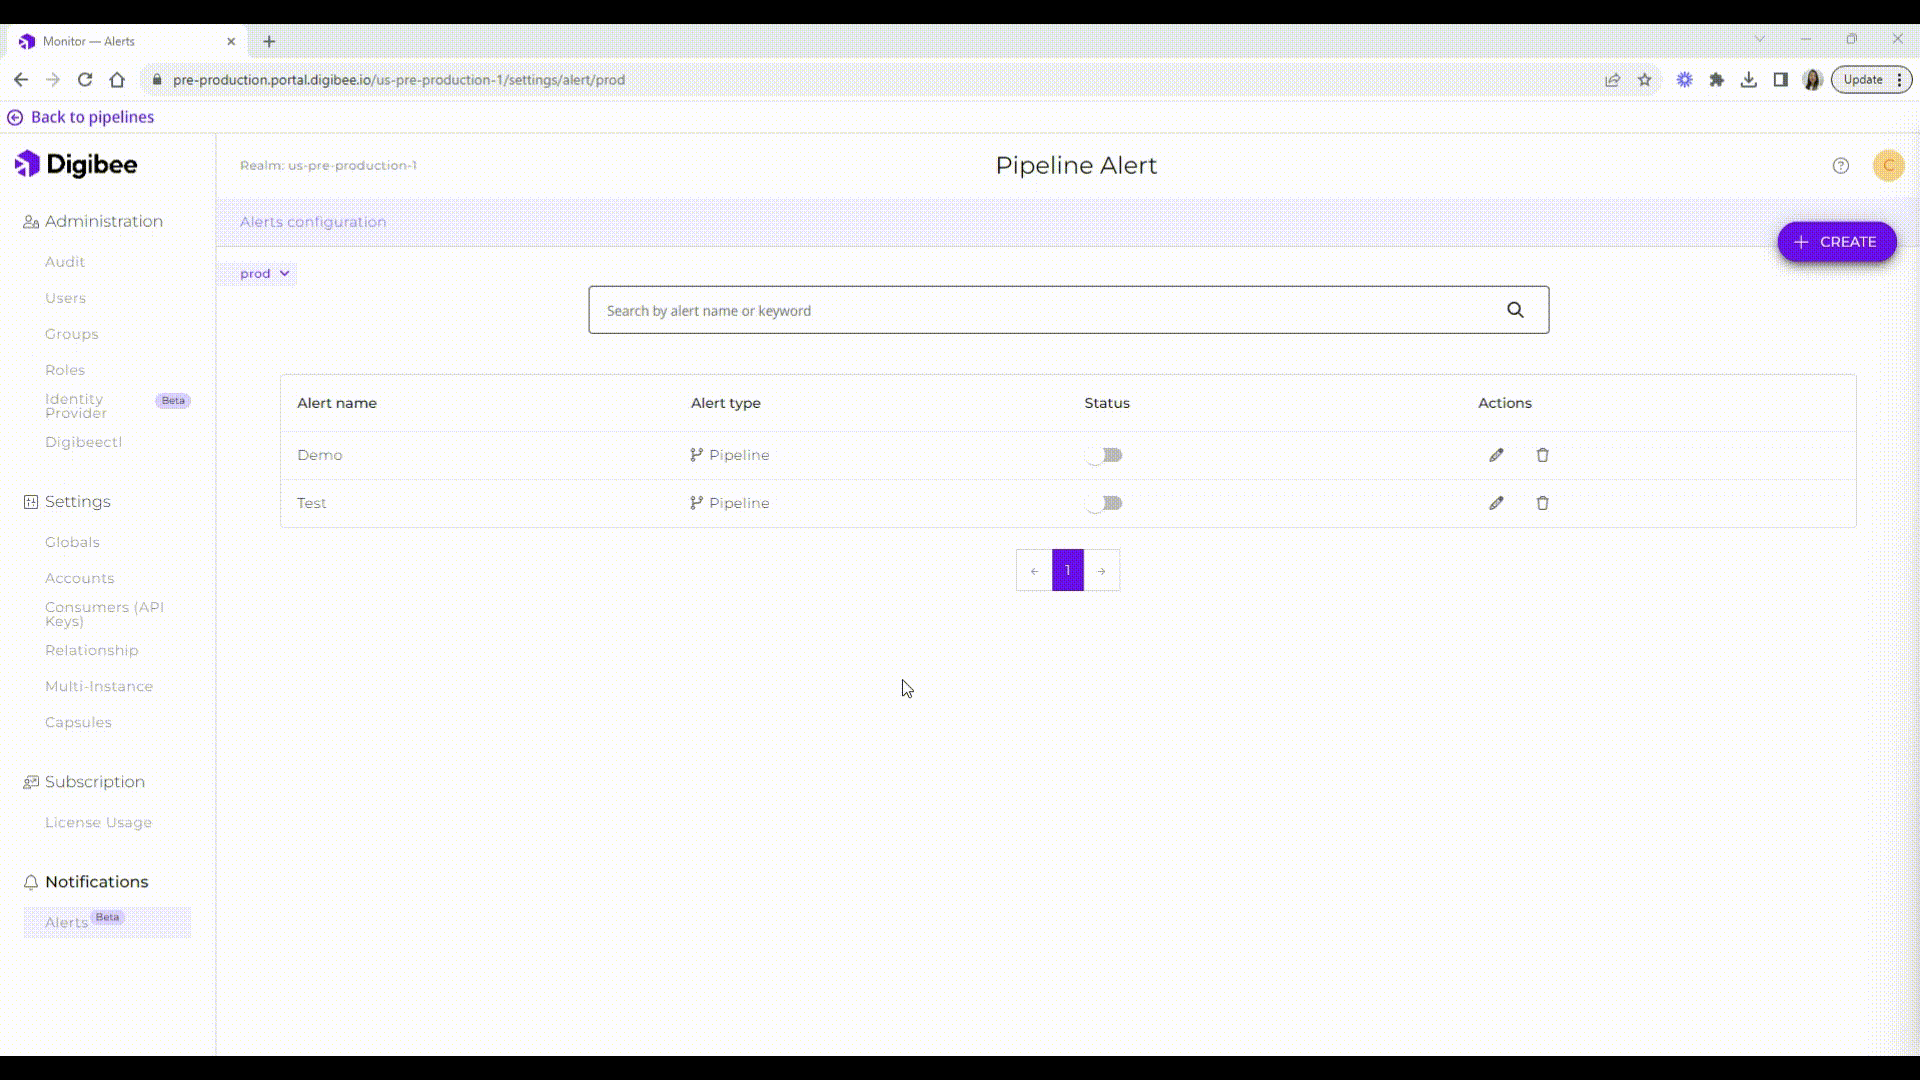
Task: Enable the Test alert status toggle
Action: click(1104, 503)
